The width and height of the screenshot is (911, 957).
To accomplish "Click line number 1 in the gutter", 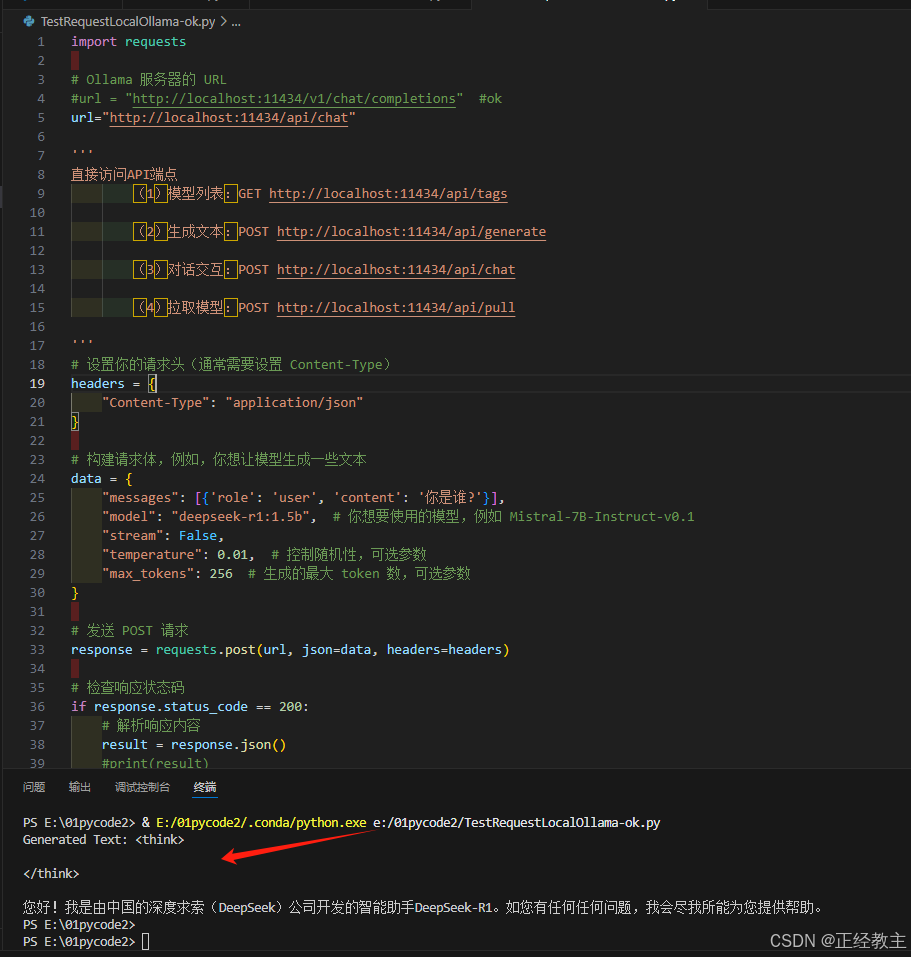I will [41, 42].
